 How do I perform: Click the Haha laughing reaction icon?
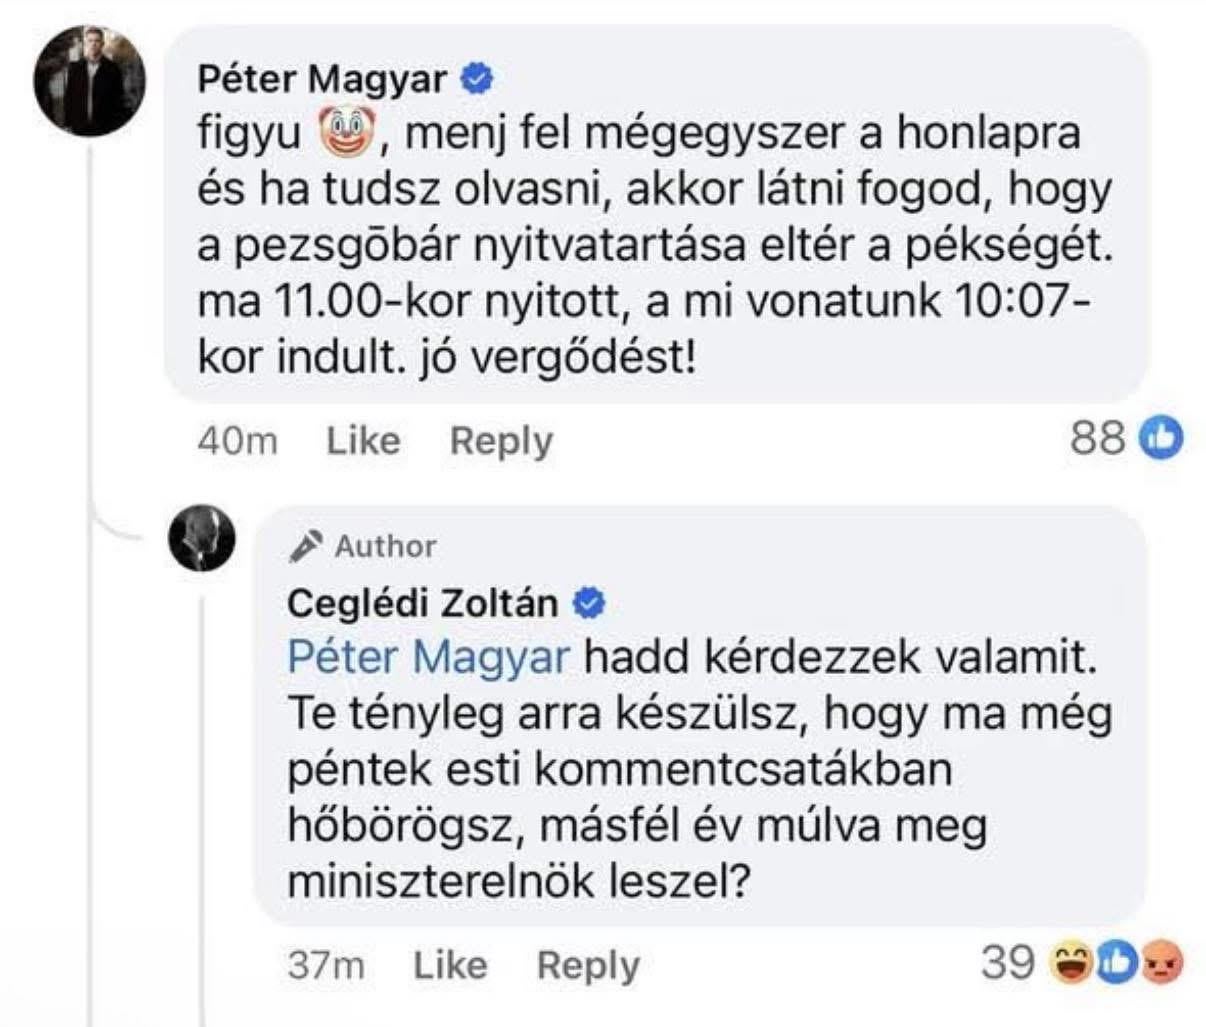click(x=1070, y=963)
